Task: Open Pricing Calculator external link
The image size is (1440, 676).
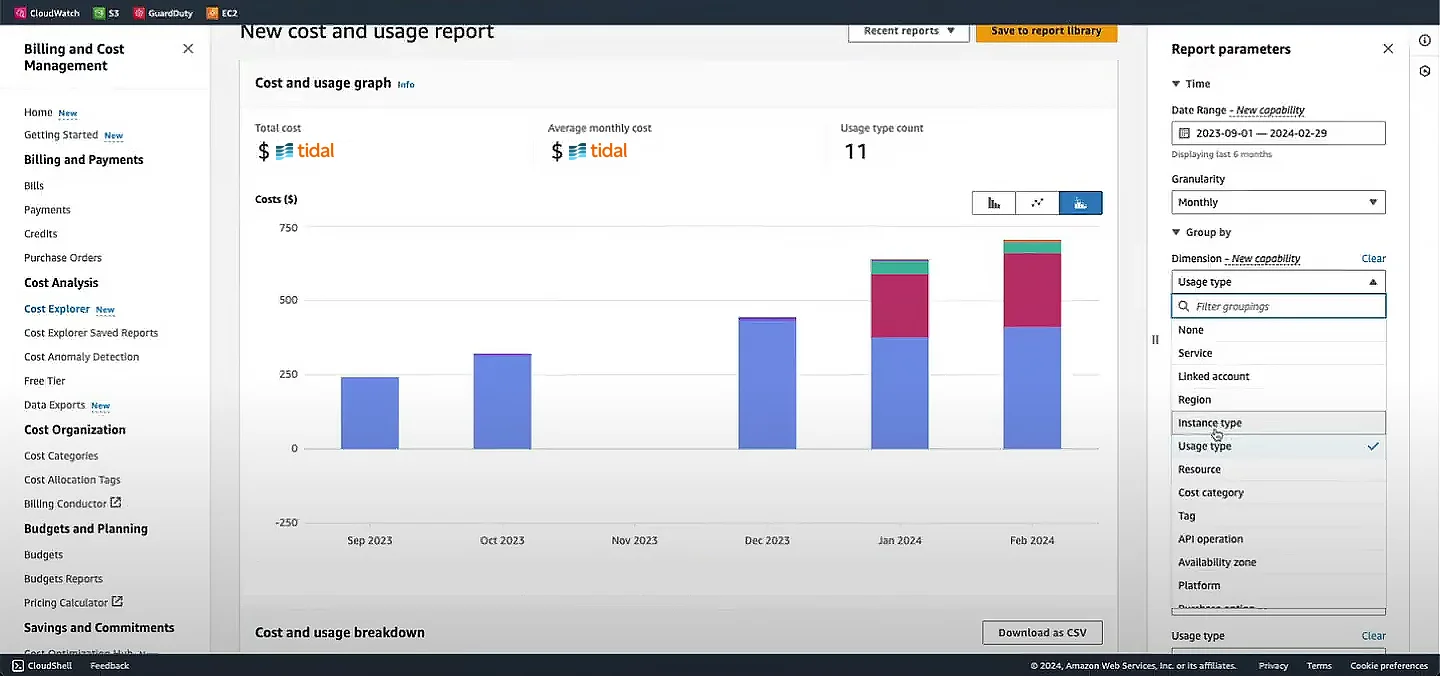Action: (x=73, y=602)
